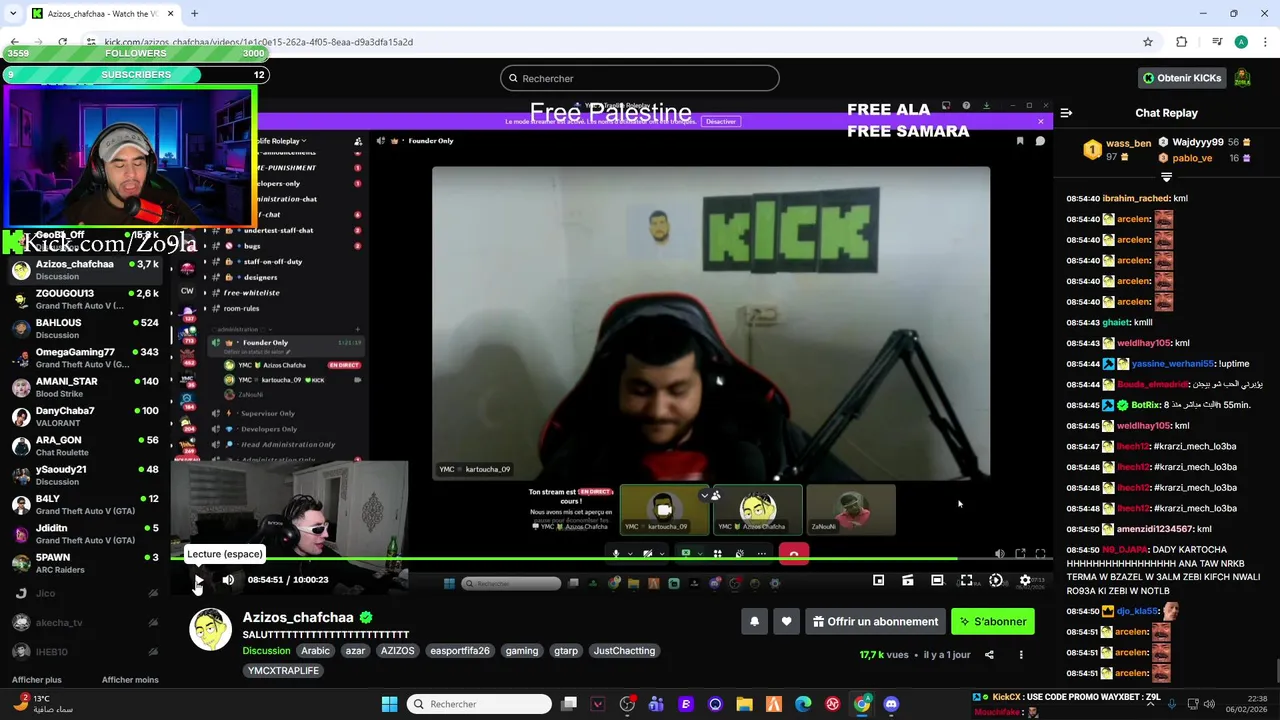Screen dimensions: 1280x720
Task: Open Azizos_chafchaa channel name link
Action: [x=298, y=617]
